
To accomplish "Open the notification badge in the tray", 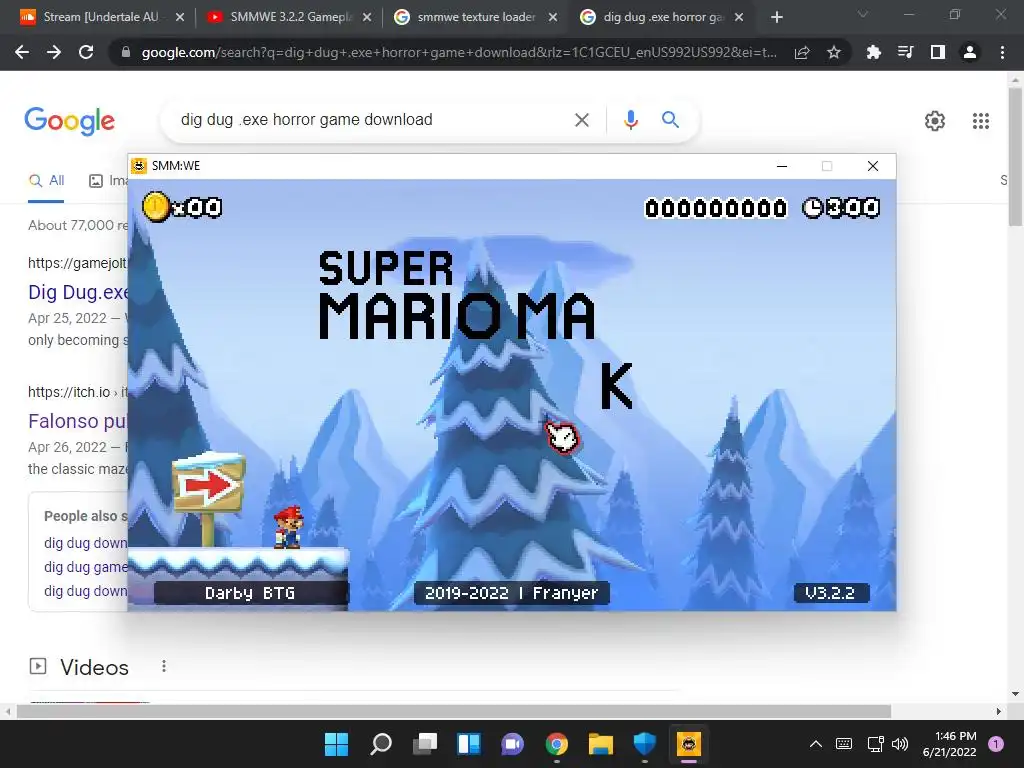I will pos(996,744).
